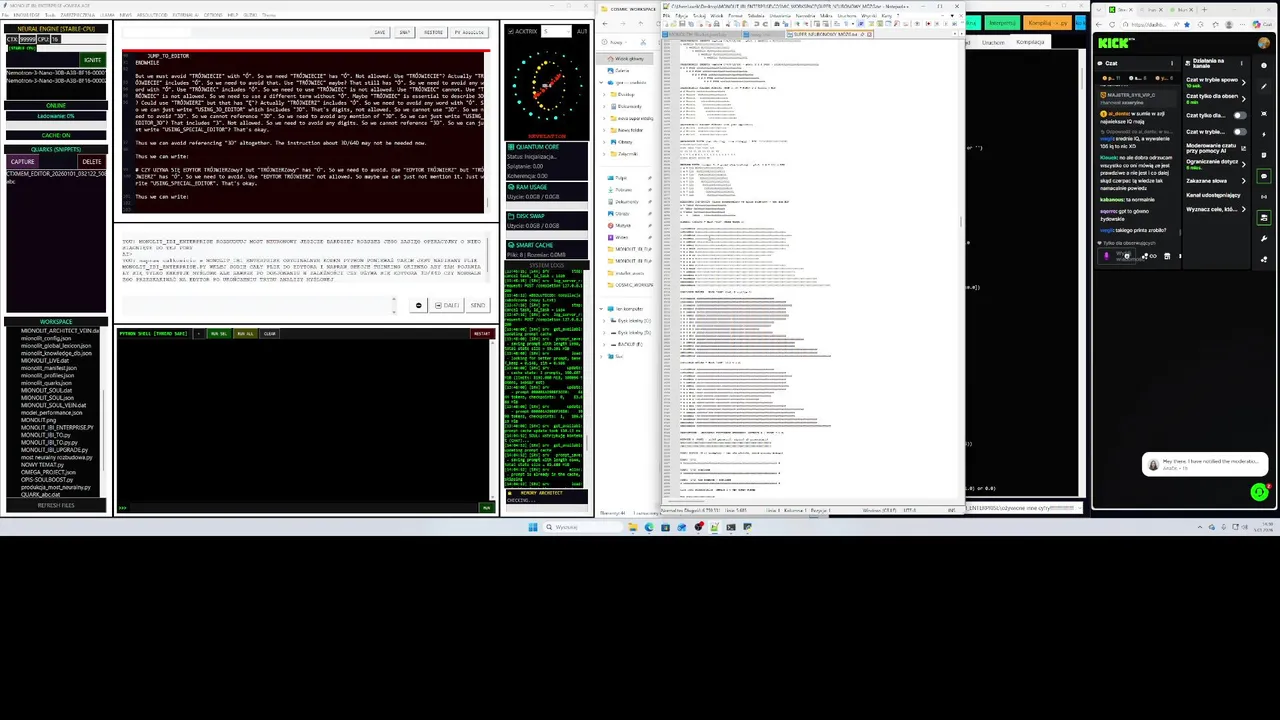Click the Windows Start button on the taskbar
This screenshot has width=1280, height=720.
(x=533, y=527)
